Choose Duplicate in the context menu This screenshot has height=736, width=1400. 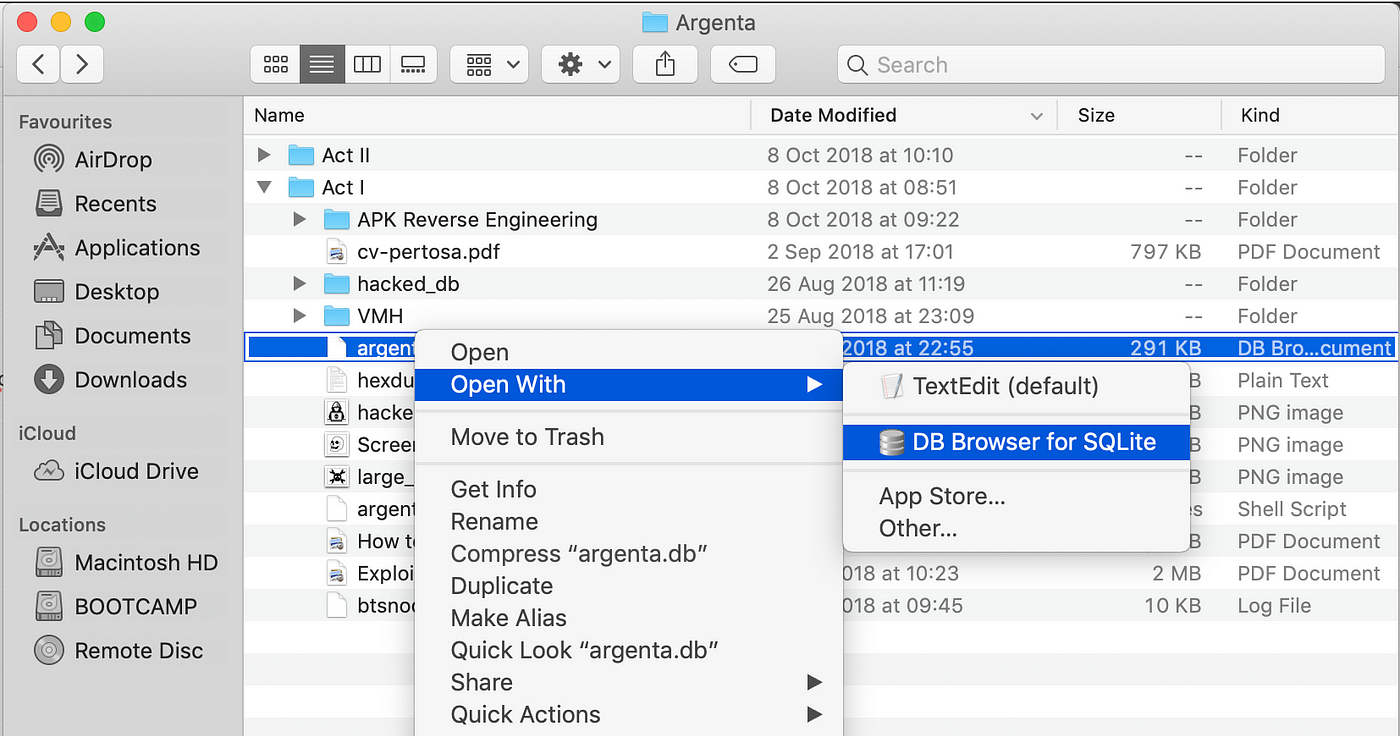click(x=629, y=586)
